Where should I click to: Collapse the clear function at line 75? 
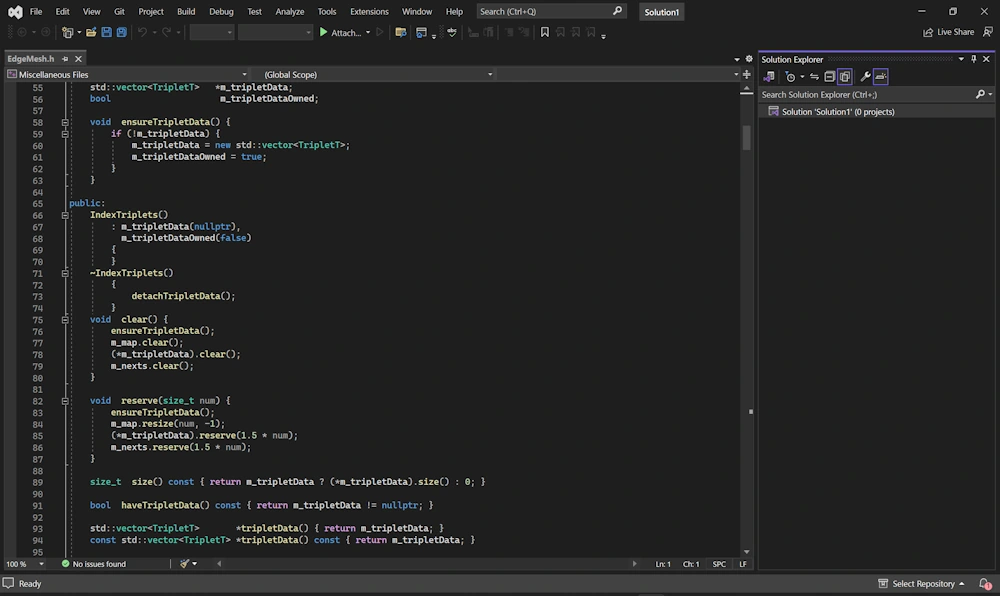pyautogui.click(x=65, y=319)
